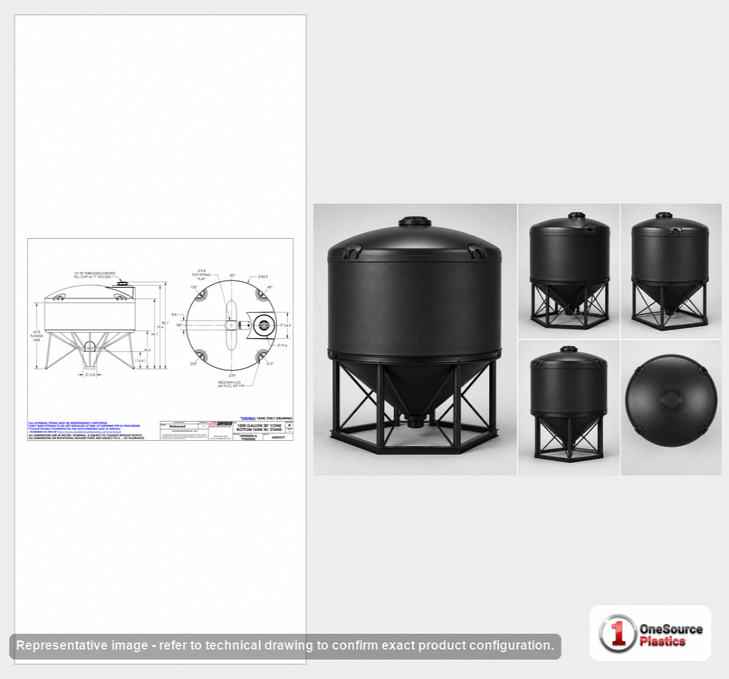Click the 'Representative image' caption banner
729x679 pixels.
285,646
